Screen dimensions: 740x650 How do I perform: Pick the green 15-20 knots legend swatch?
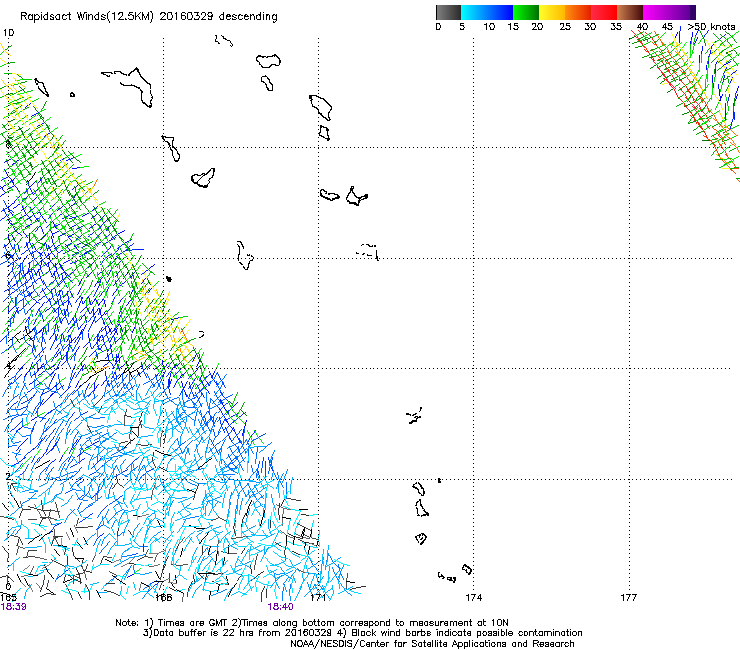point(526,12)
